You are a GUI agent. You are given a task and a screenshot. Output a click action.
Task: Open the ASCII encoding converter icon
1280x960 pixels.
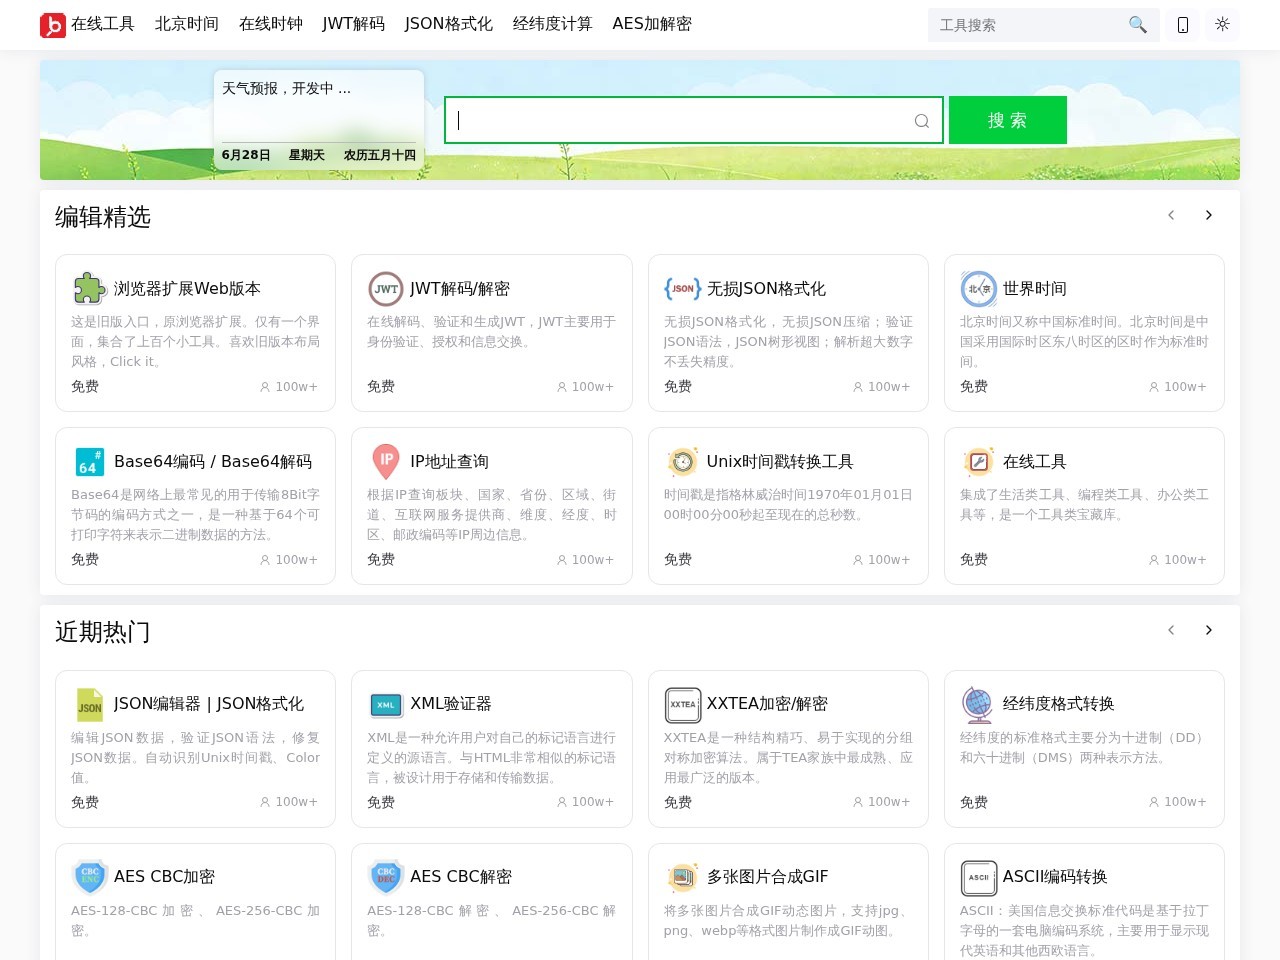click(978, 877)
